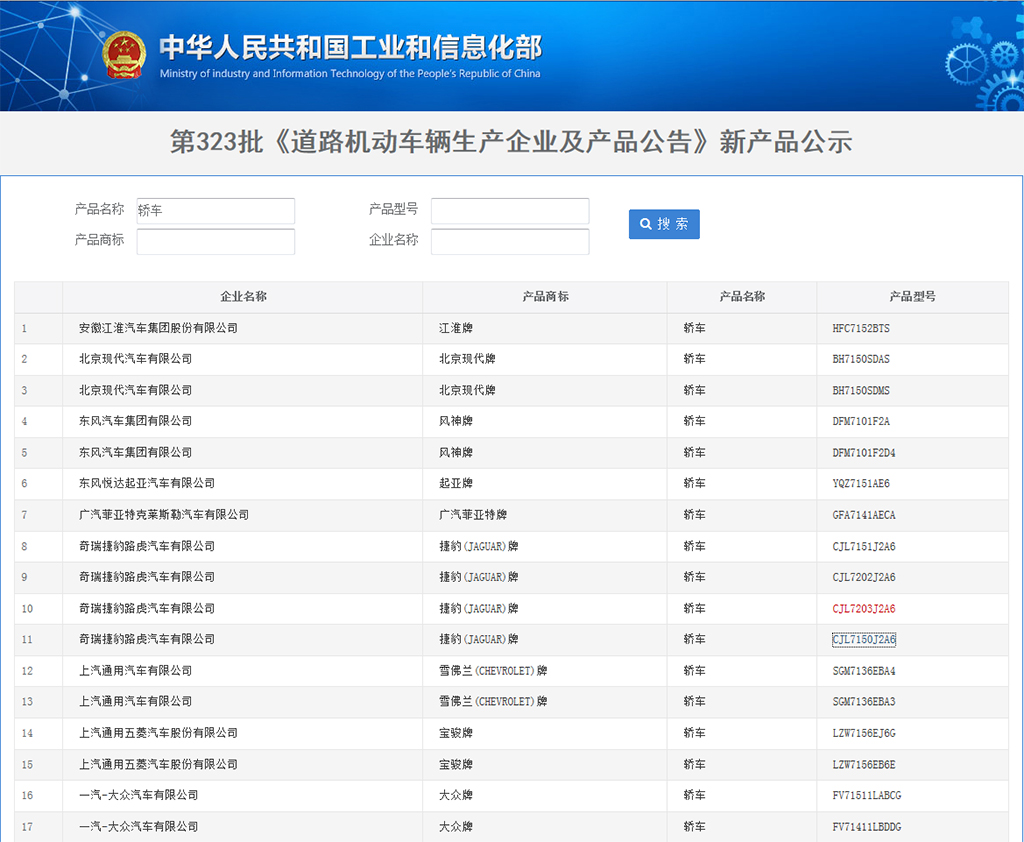Click the 产品名称 column header
Screen dimensions: 1024x842
tap(742, 297)
